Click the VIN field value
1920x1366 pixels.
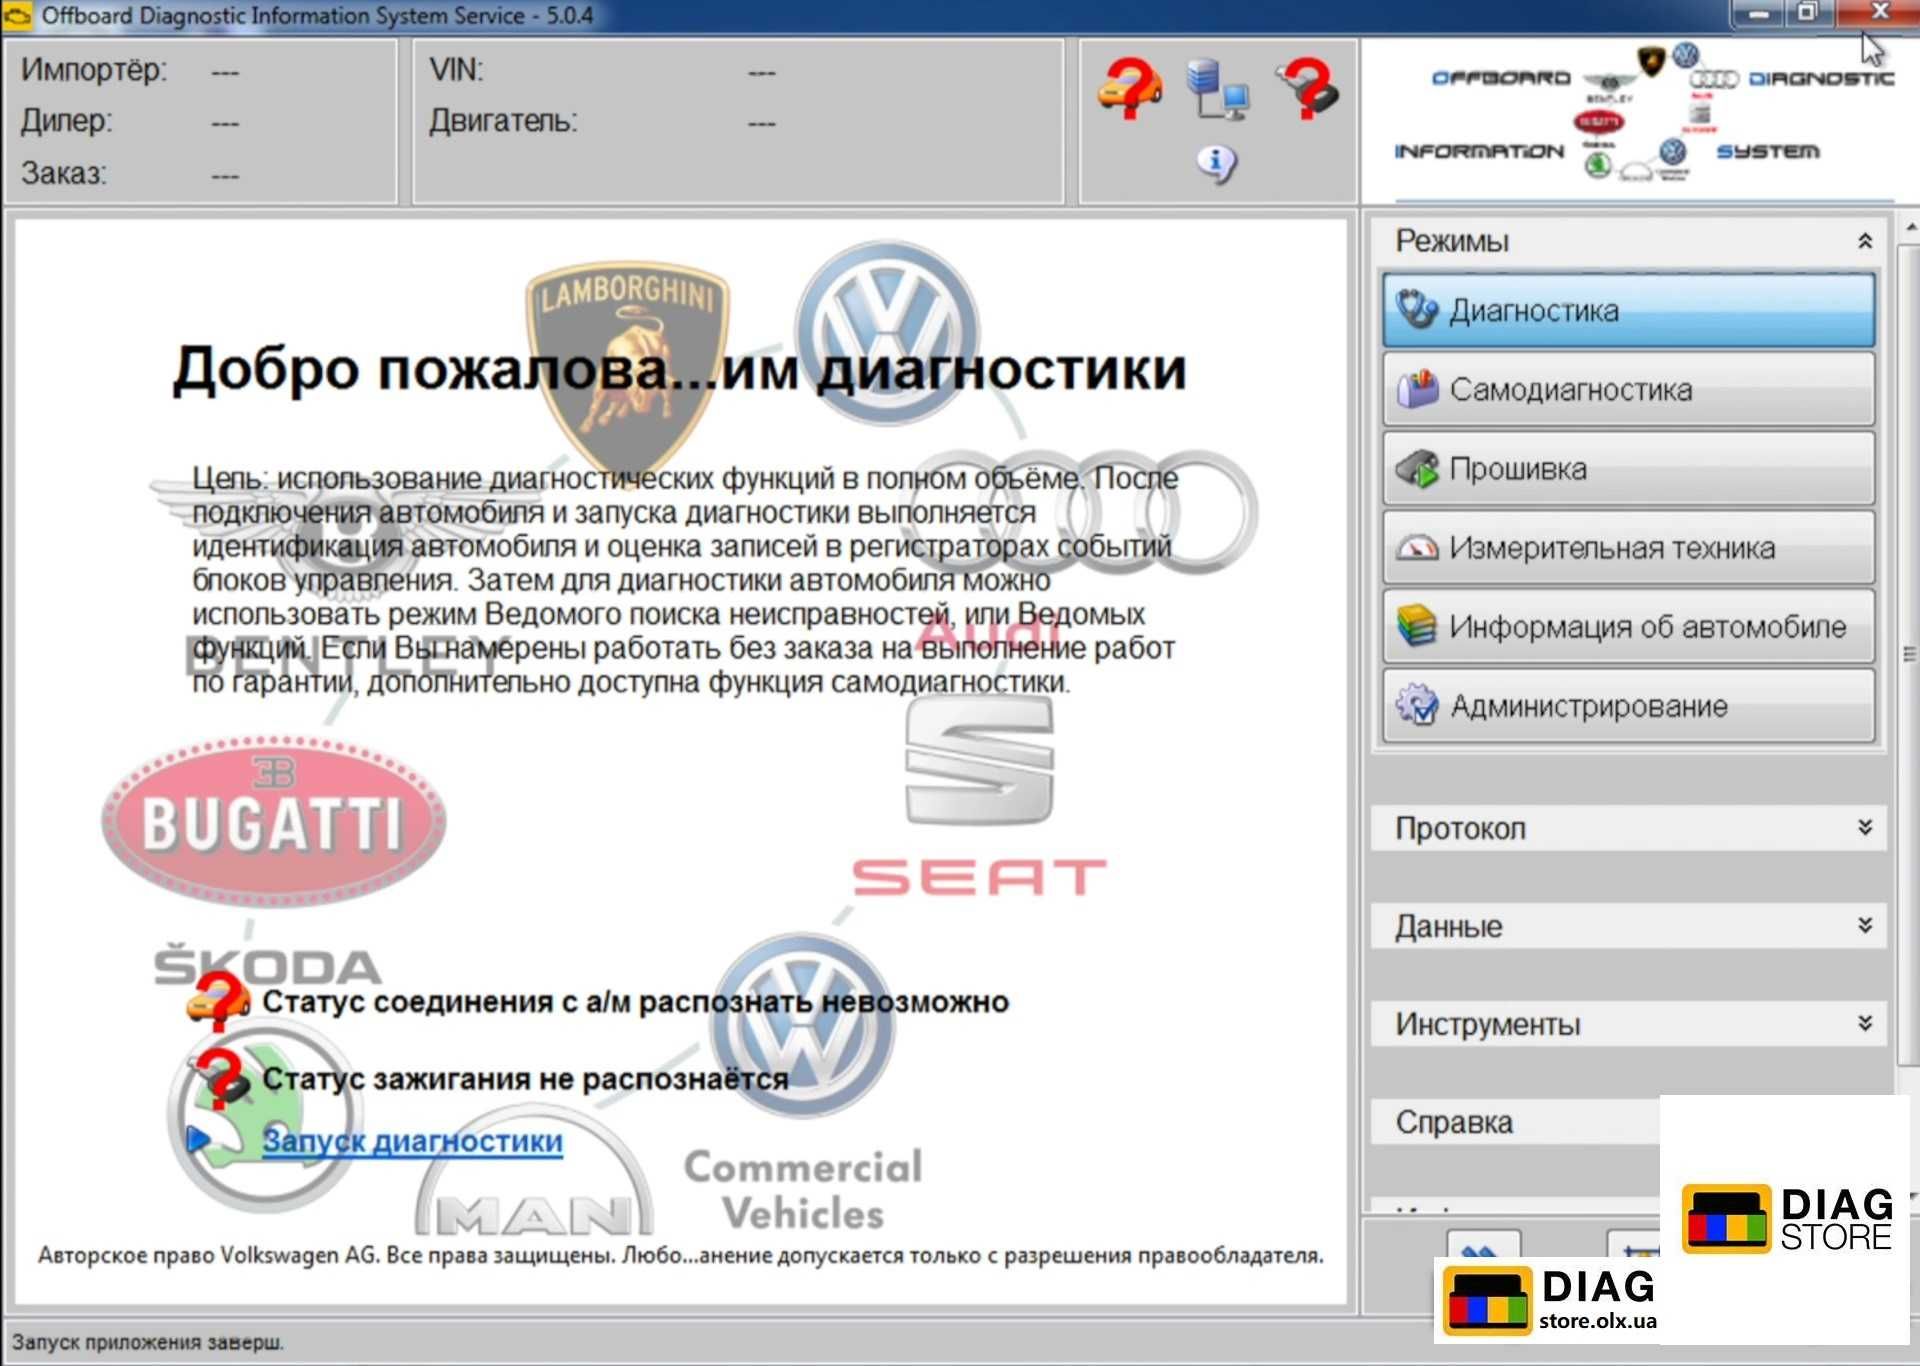762,72
